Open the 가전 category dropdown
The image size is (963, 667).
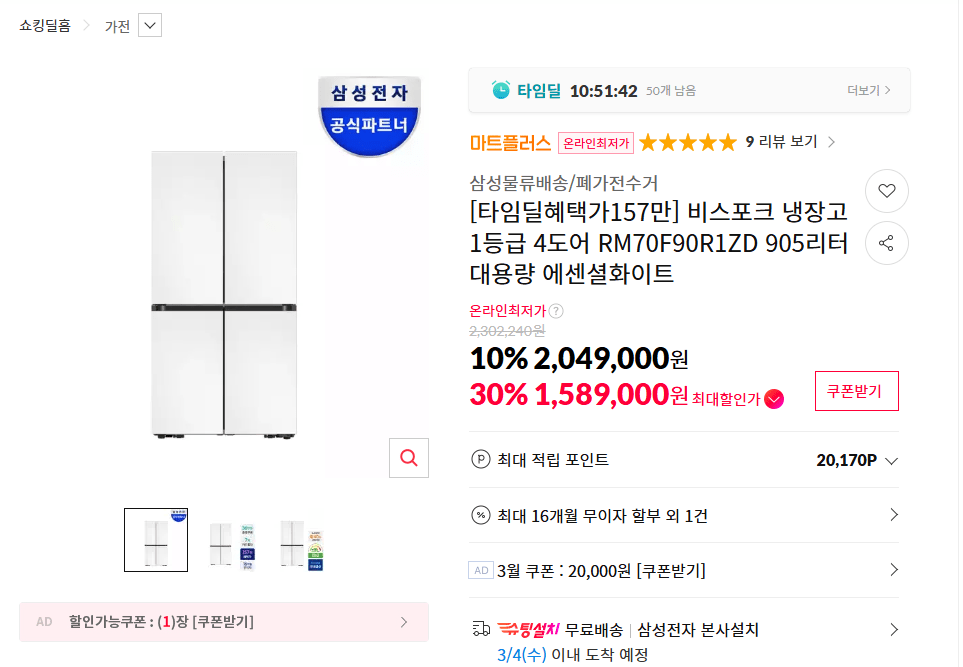(148, 24)
